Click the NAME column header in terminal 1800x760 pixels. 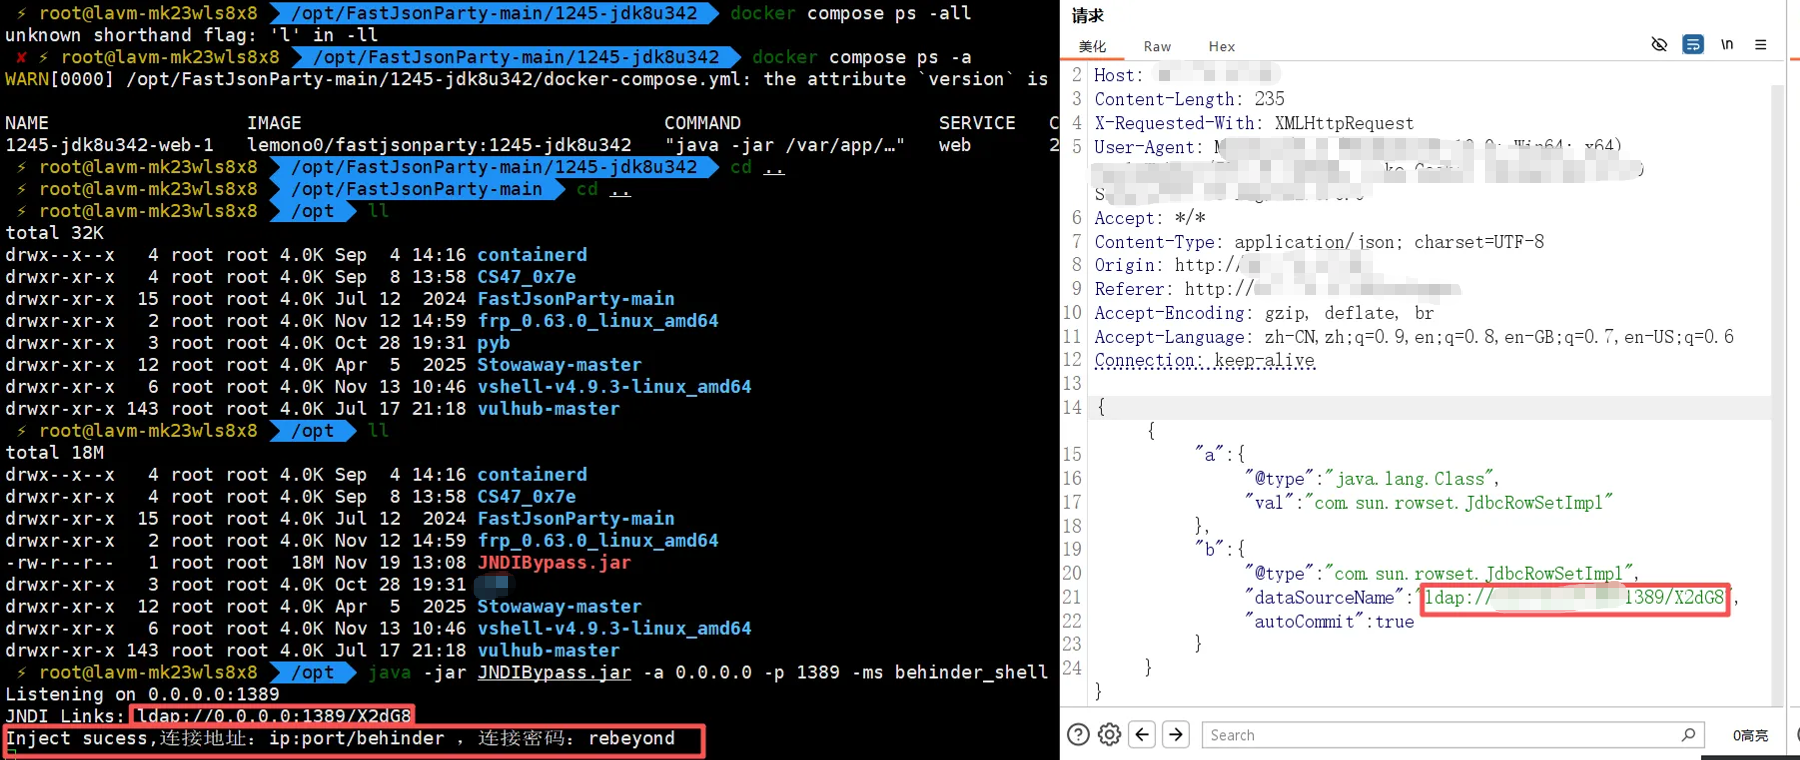27,123
